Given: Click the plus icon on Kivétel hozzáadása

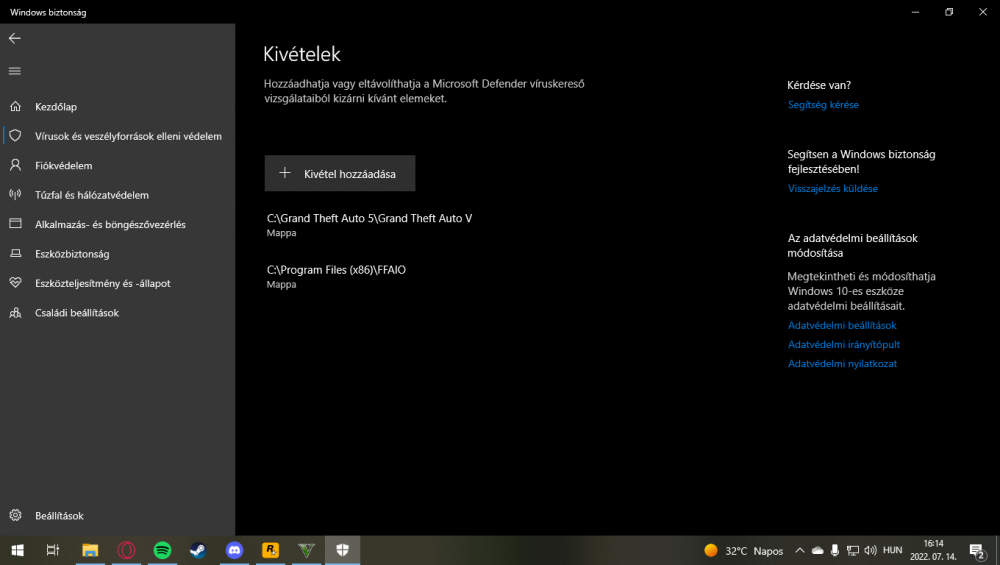Looking at the screenshot, I should pos(284,173).
